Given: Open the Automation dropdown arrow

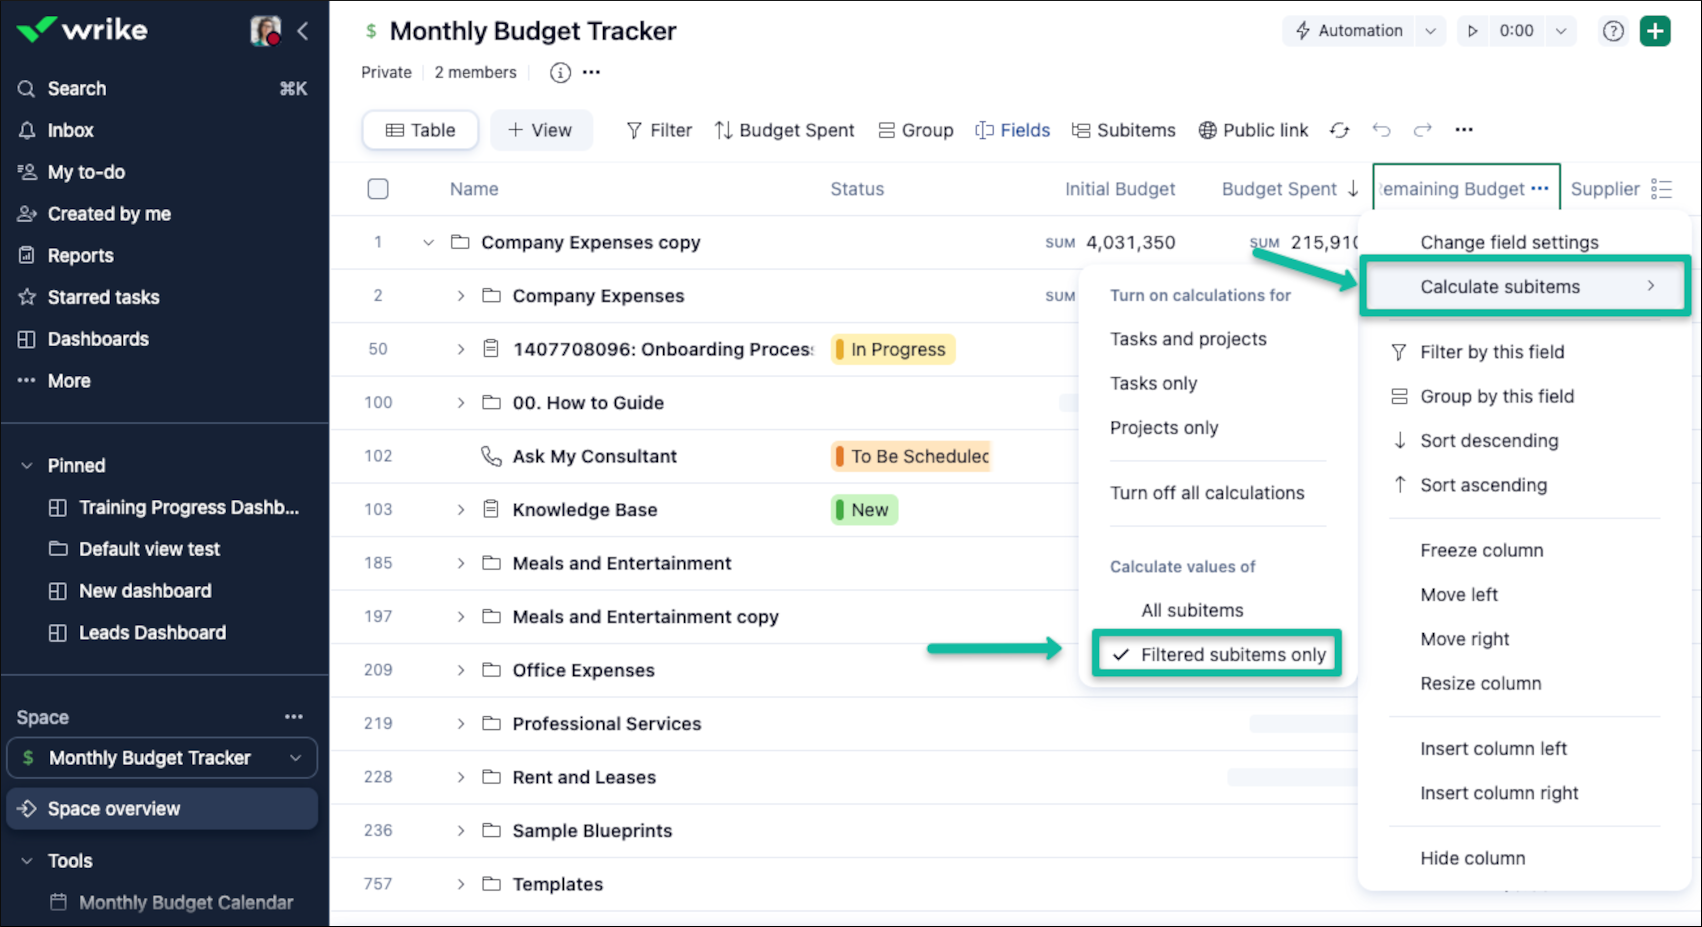Looking at the screenshot, I should [x=1430, y=31].
